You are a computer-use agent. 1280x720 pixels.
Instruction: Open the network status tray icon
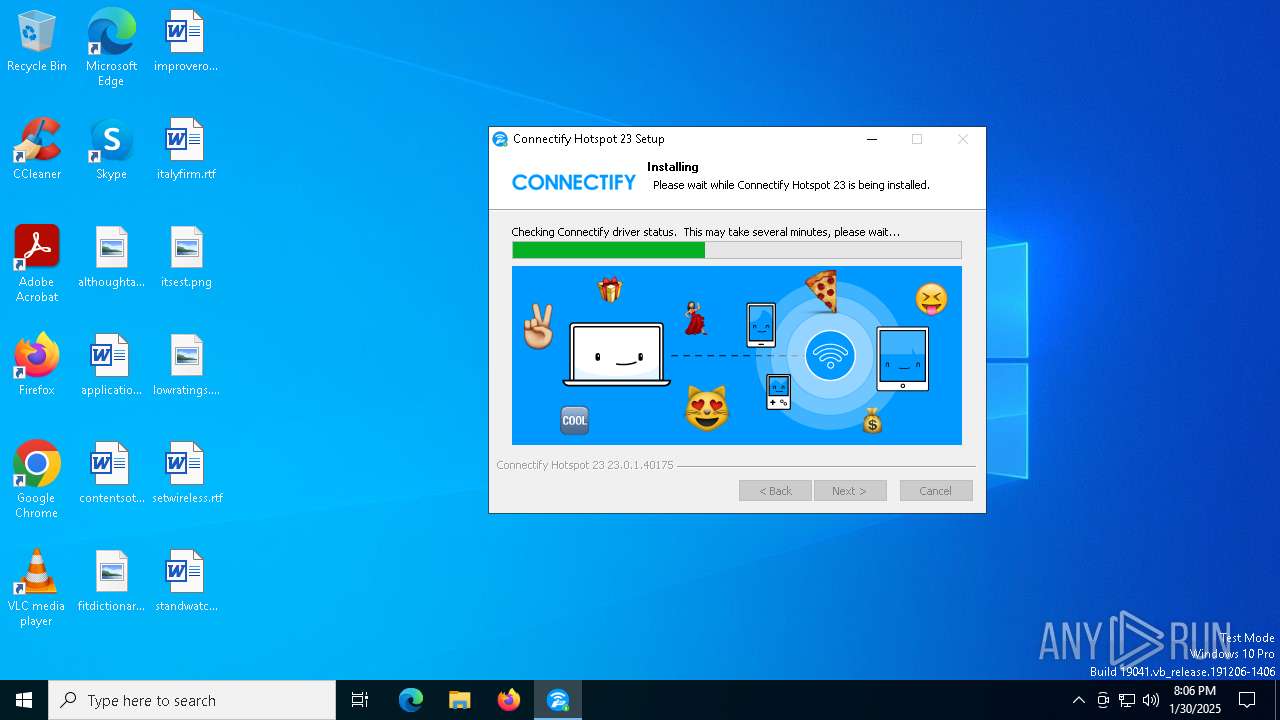(1127, 700)
